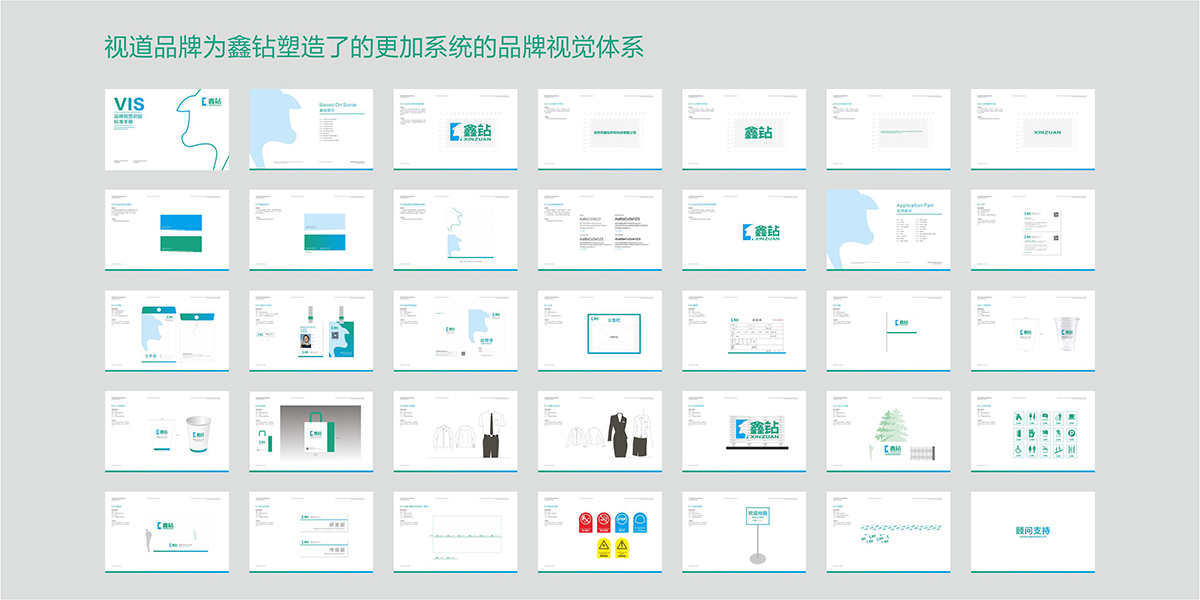Open the 'XINZUAN' English wordmark page
The image size is (1200, 600).
tap(1033, 129)
